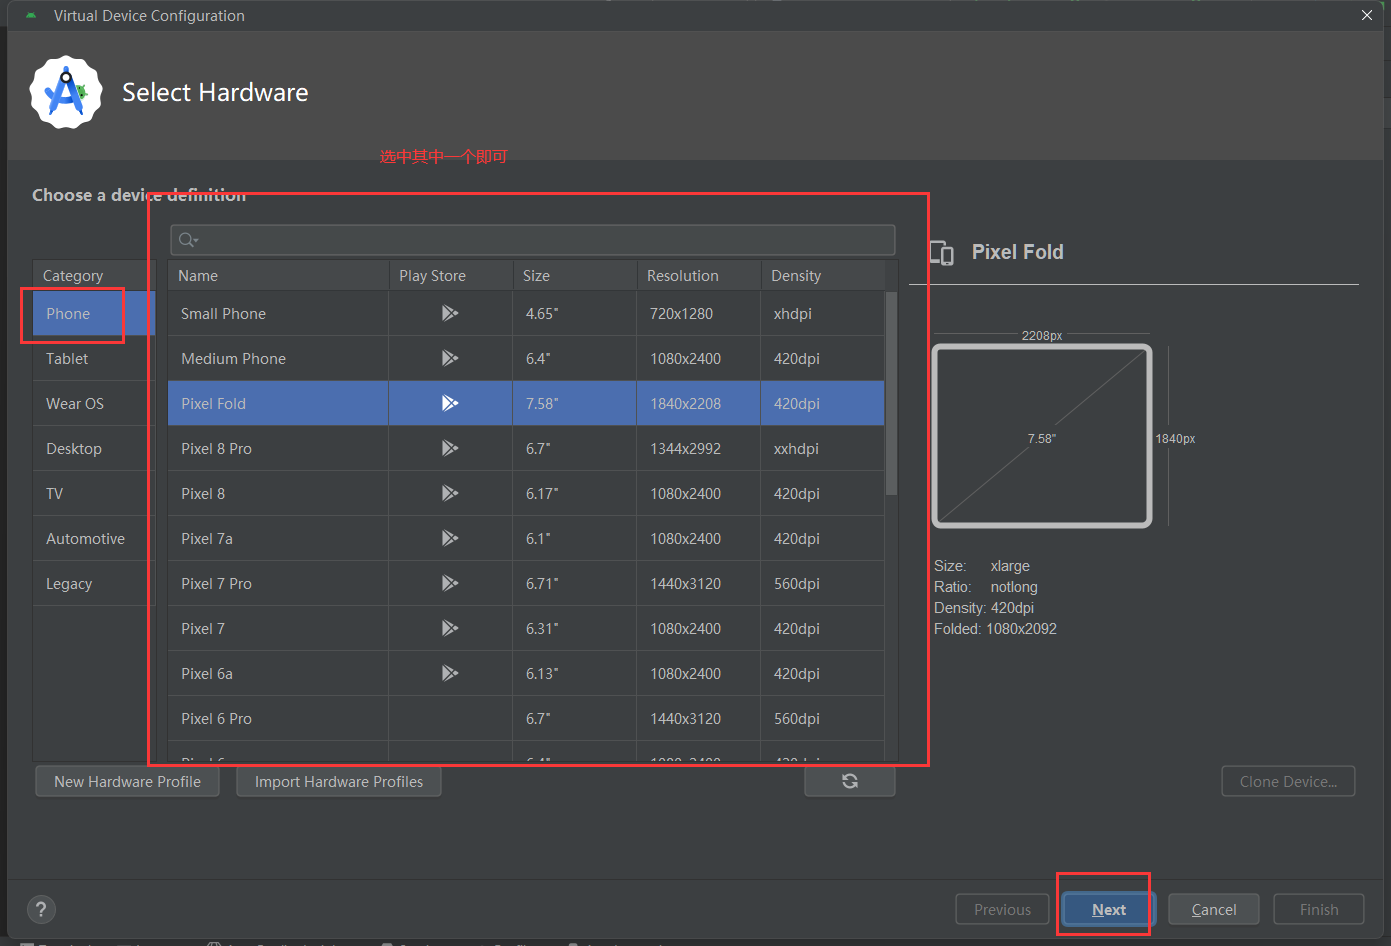This screenshot has width=1391, height=946.
Task: Click the Play Store icon for Small Phone
Action: coord(450,313)
